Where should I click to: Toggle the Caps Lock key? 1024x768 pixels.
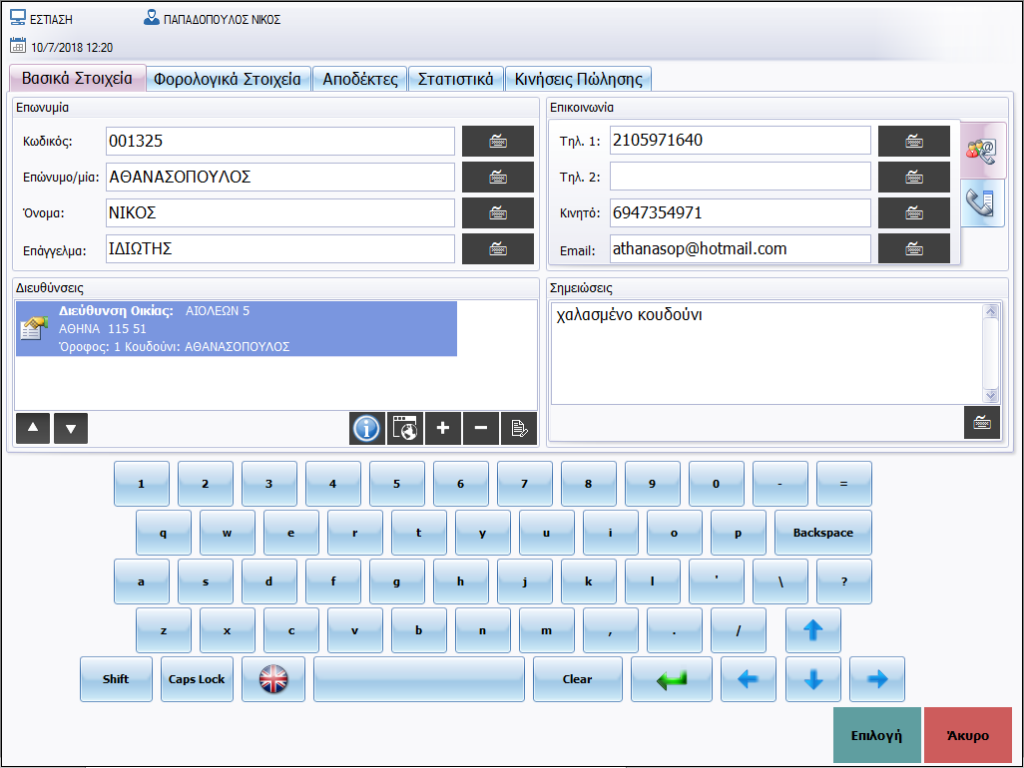[x=197, y=679]
